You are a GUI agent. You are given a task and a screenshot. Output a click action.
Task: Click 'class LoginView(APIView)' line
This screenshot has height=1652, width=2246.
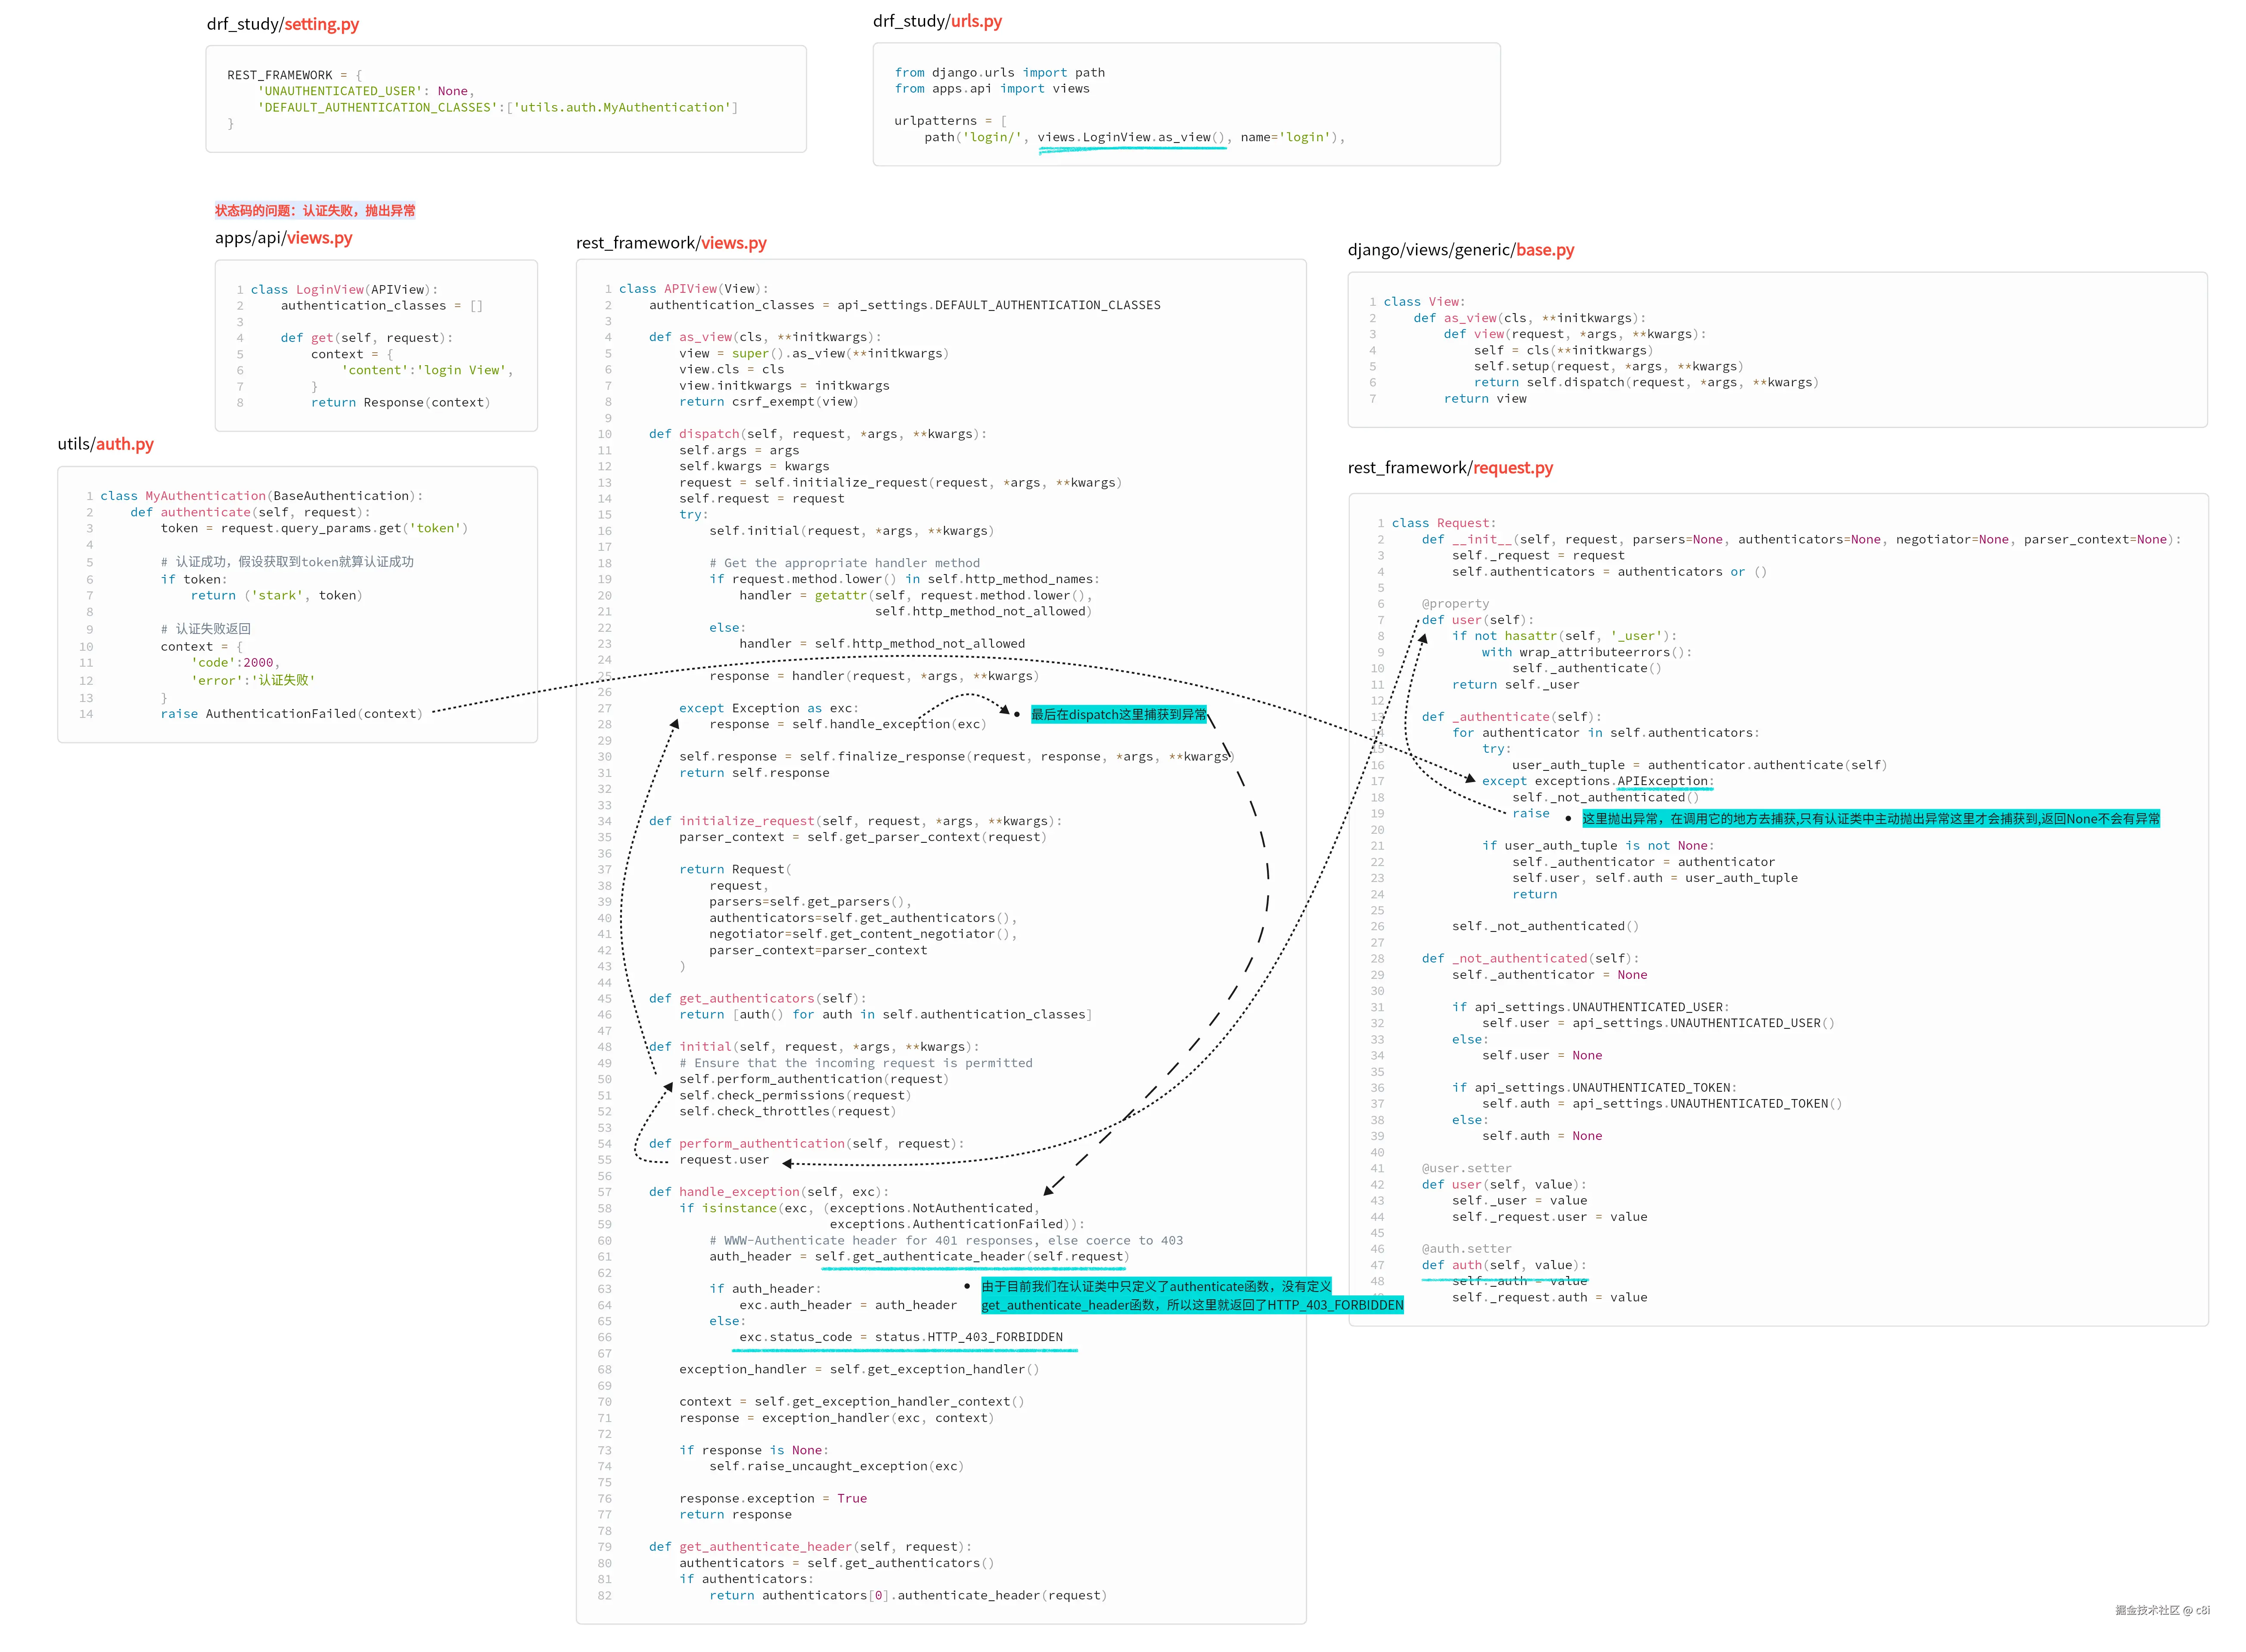pyautogui.click(x=344, y=289)
